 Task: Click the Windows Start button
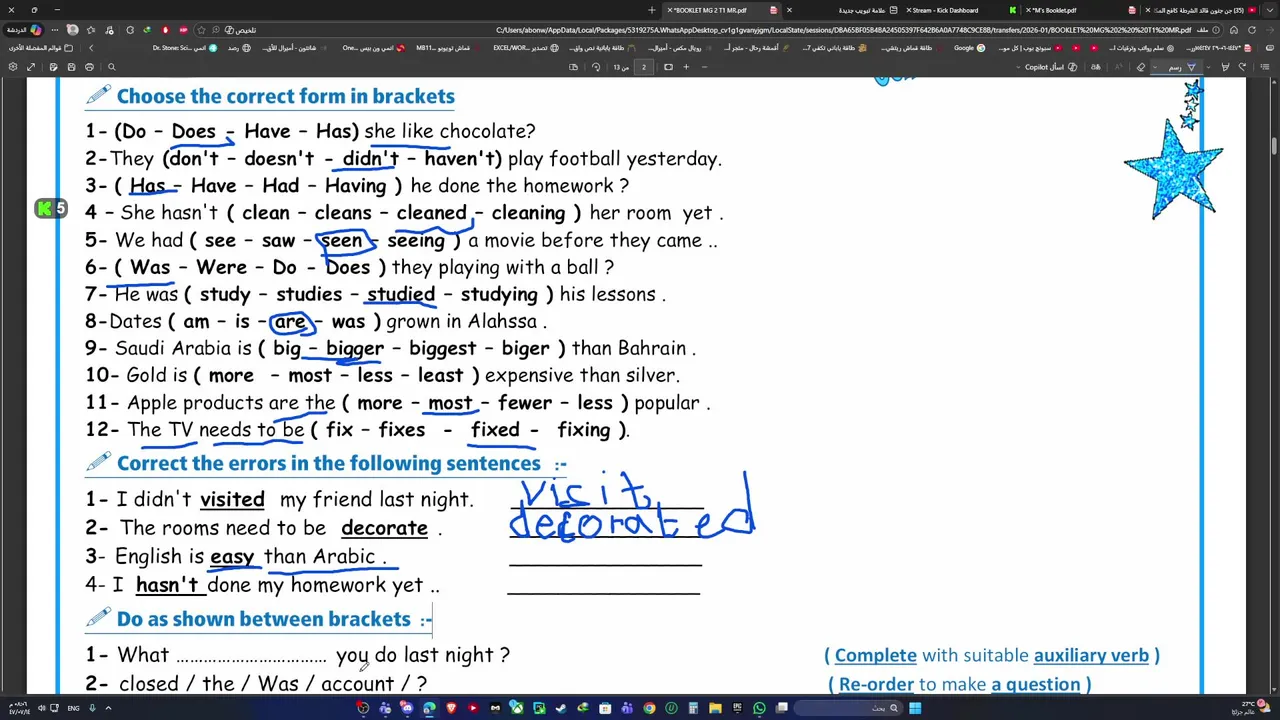tap(915, 708)
